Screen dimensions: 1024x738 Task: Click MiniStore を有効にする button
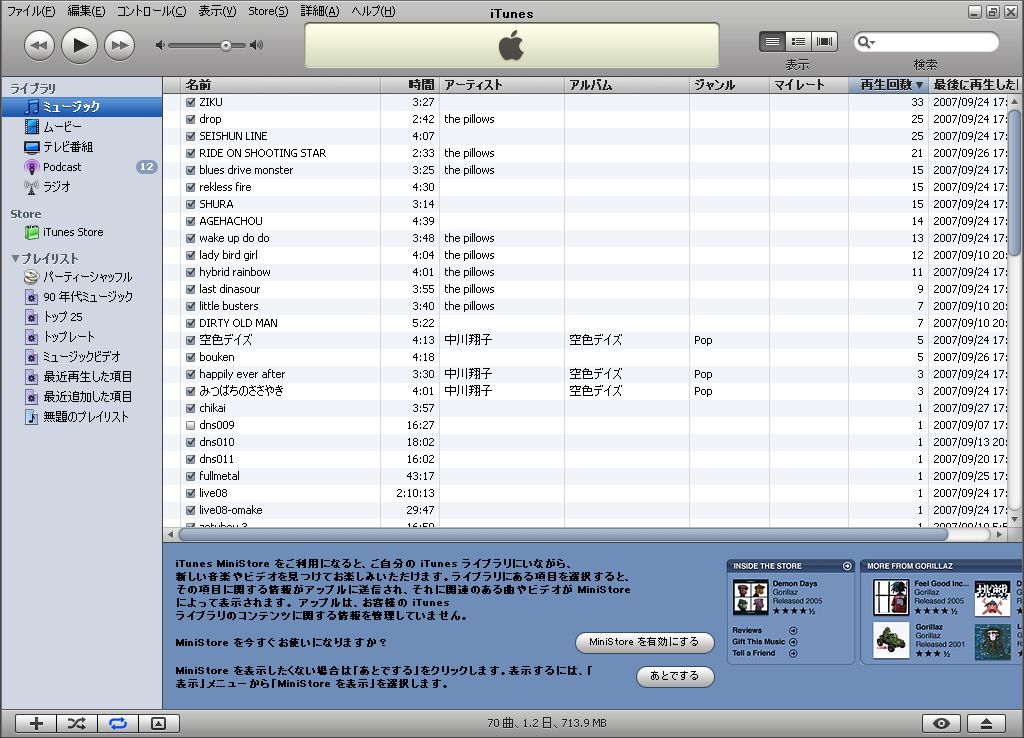click(644, 642)
